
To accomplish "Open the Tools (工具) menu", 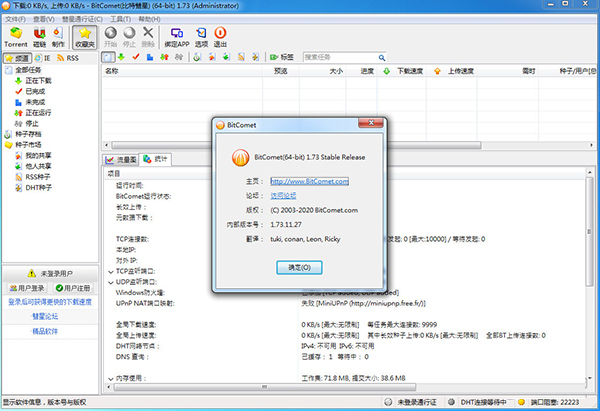I will click(119, 19).
